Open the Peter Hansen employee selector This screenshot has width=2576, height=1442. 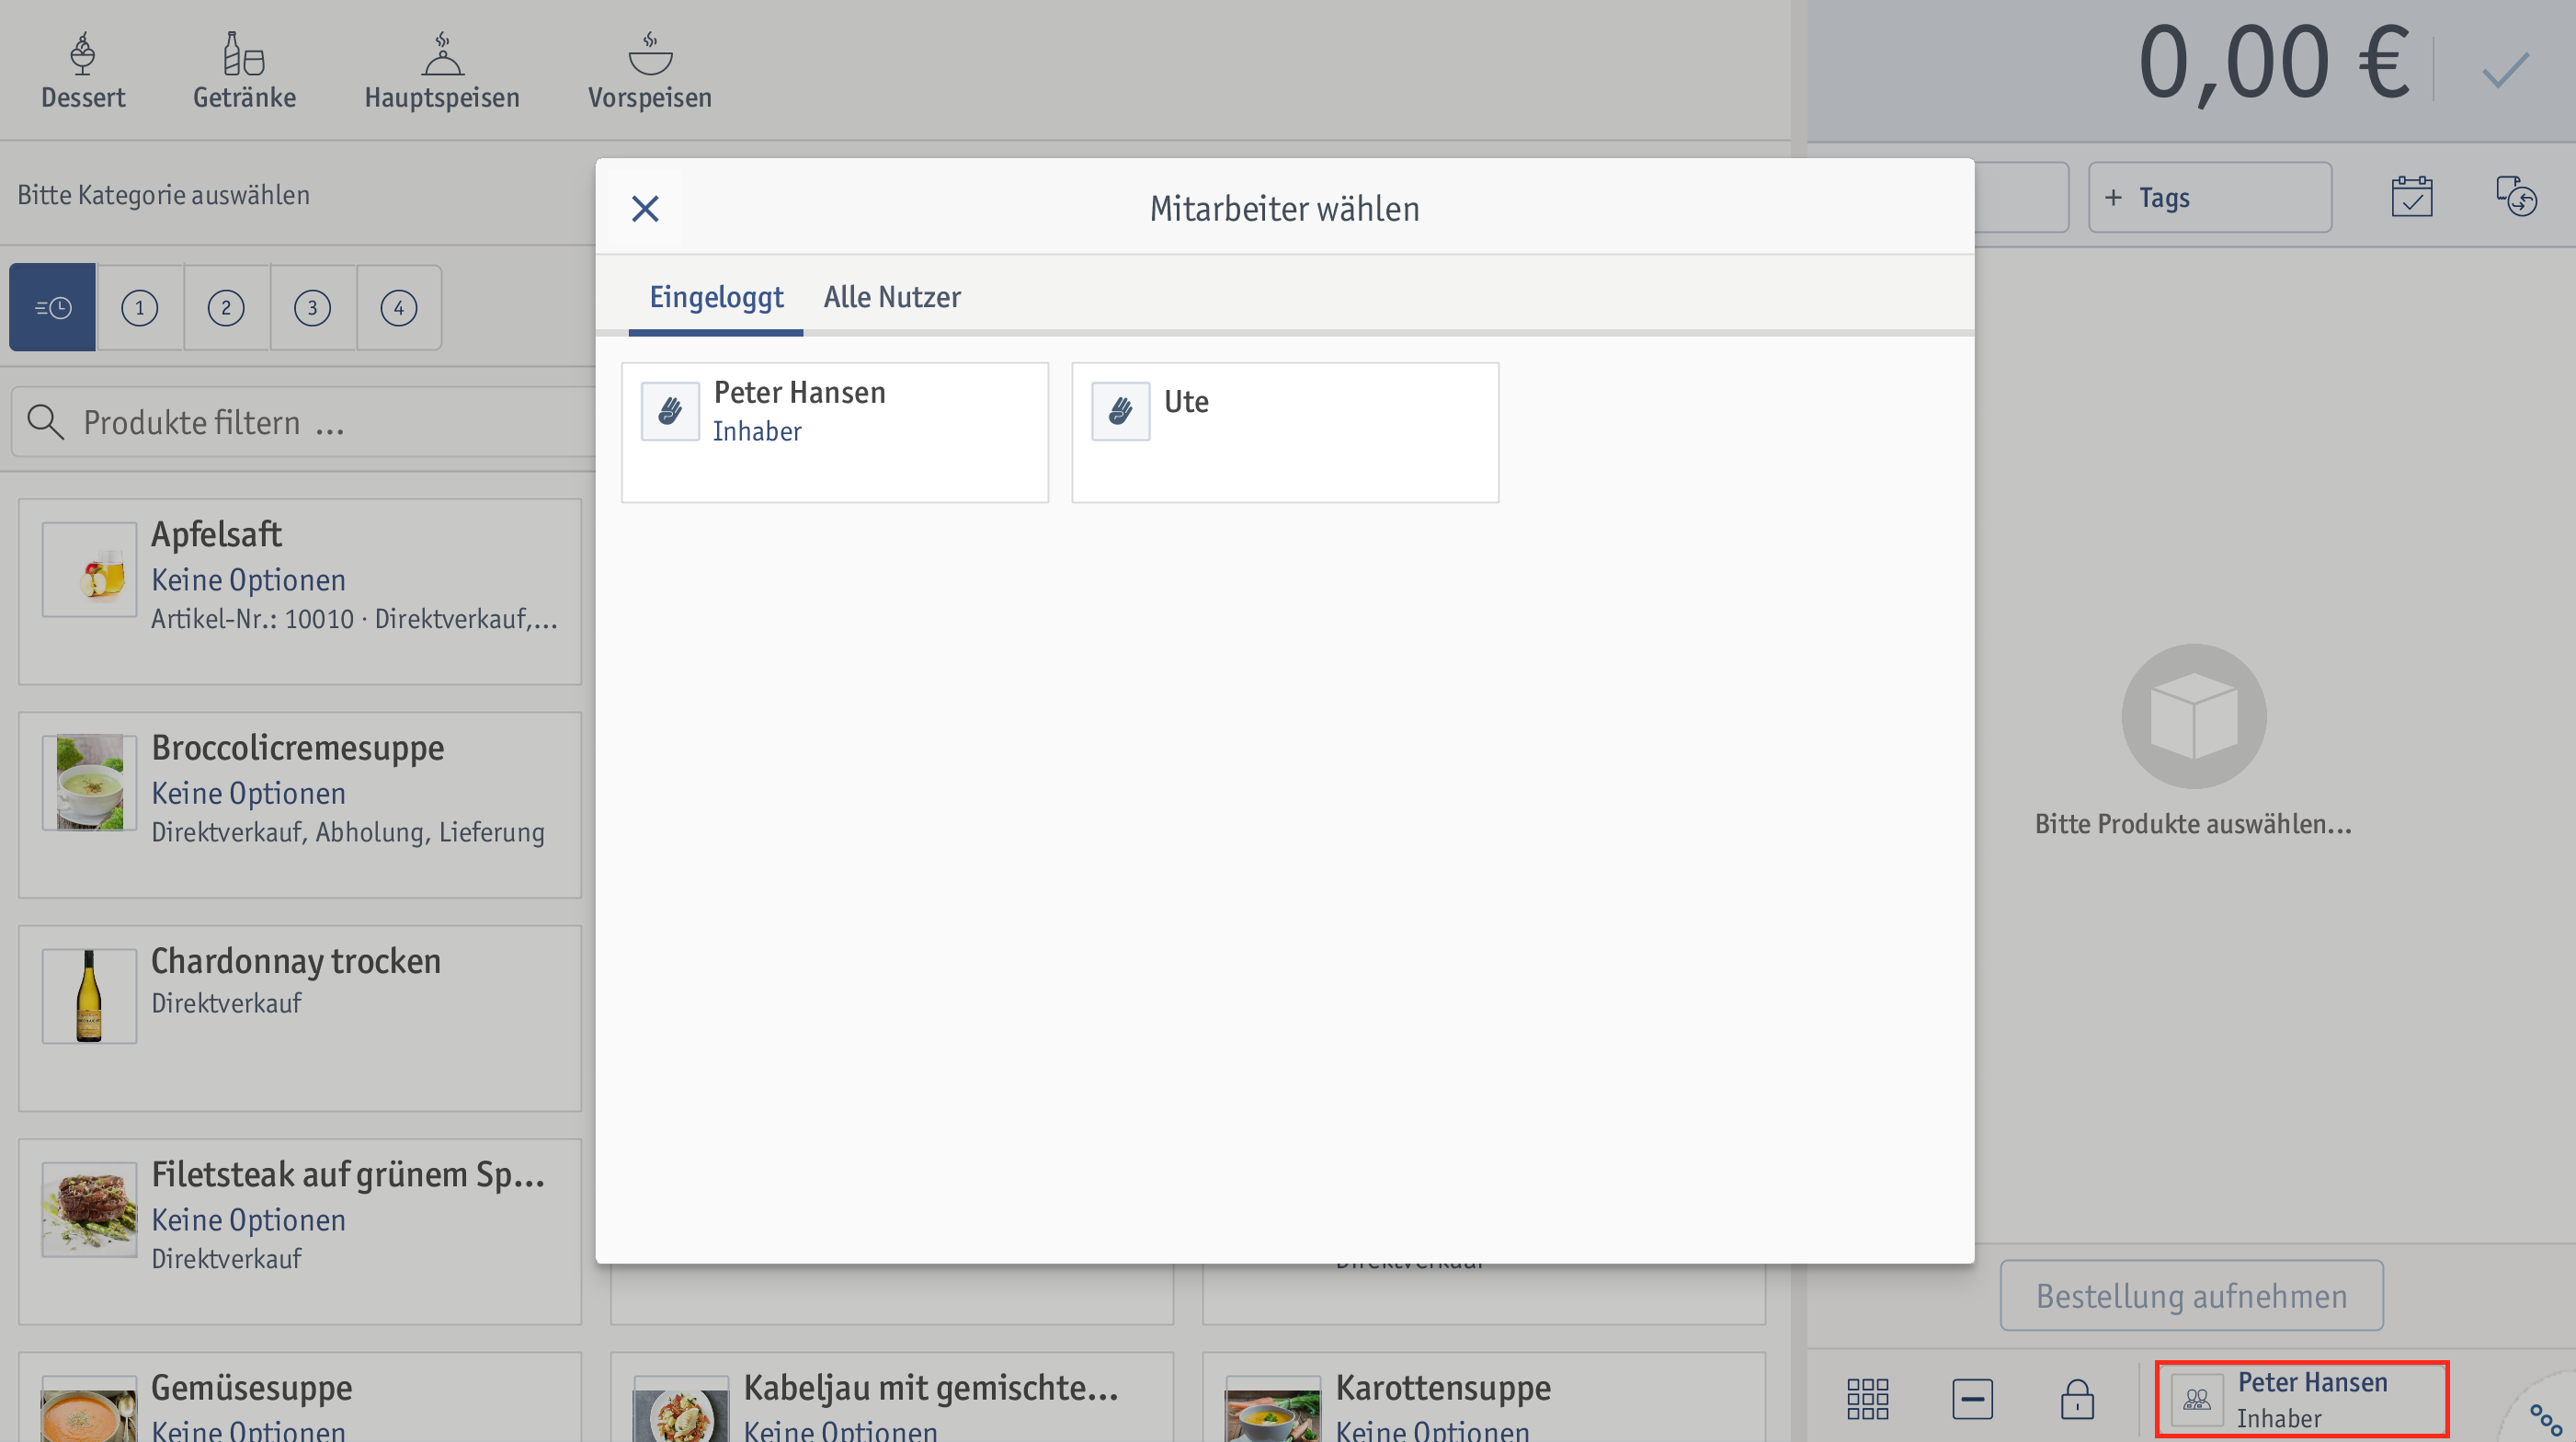(2302, 1399)
